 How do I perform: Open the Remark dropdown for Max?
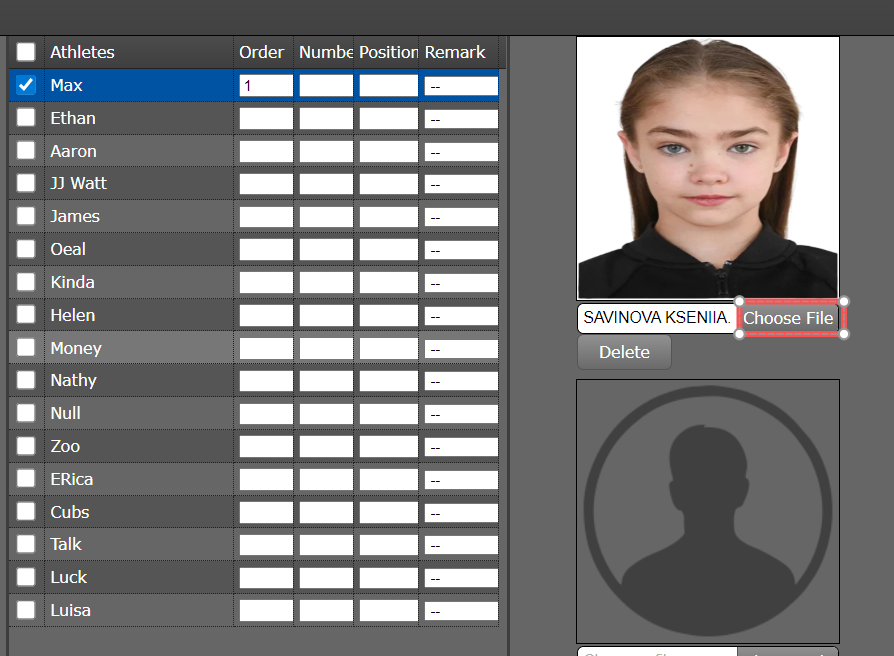(461, 87)
